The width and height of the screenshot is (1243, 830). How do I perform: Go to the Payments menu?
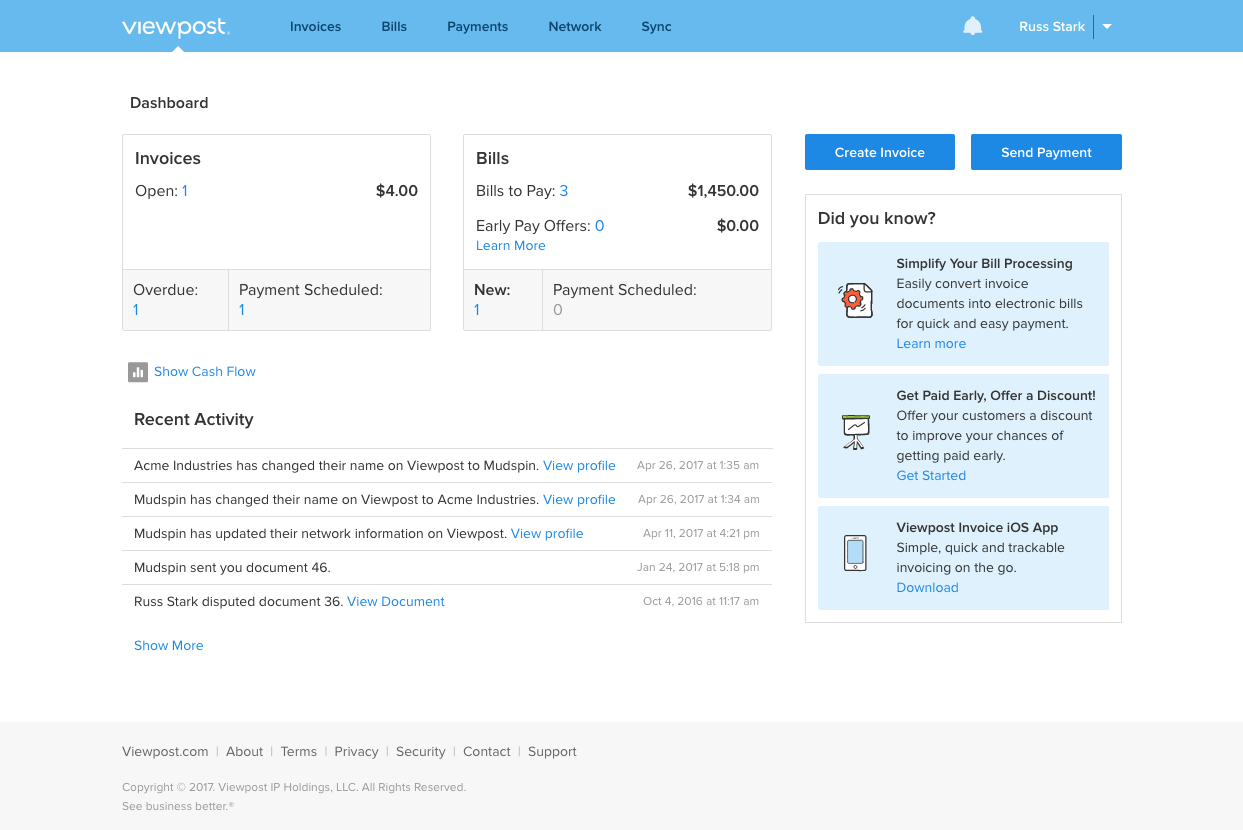point(477,27)
